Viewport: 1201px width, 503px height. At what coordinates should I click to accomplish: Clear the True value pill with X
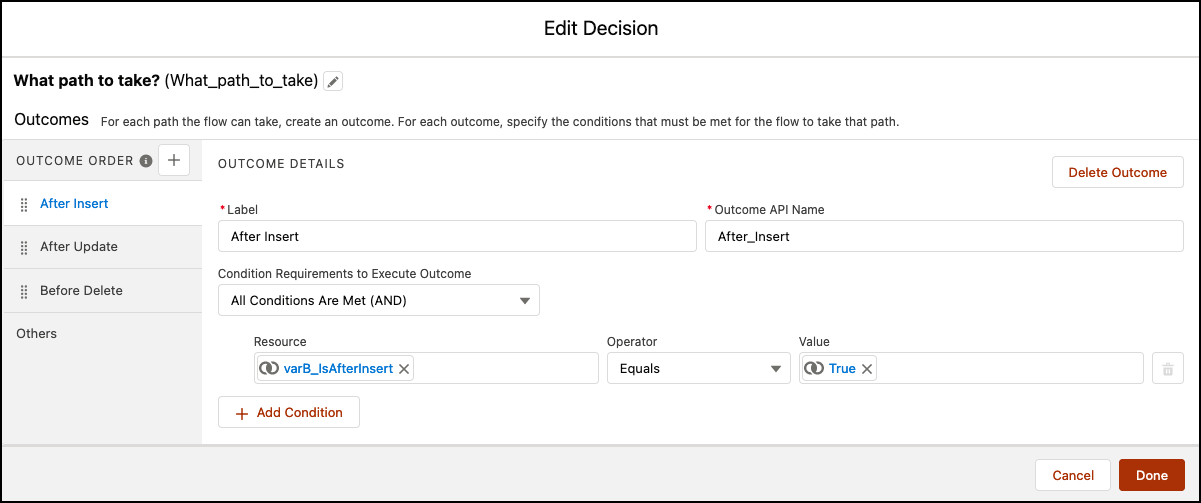pyautogui.click(x=867, y=369)
